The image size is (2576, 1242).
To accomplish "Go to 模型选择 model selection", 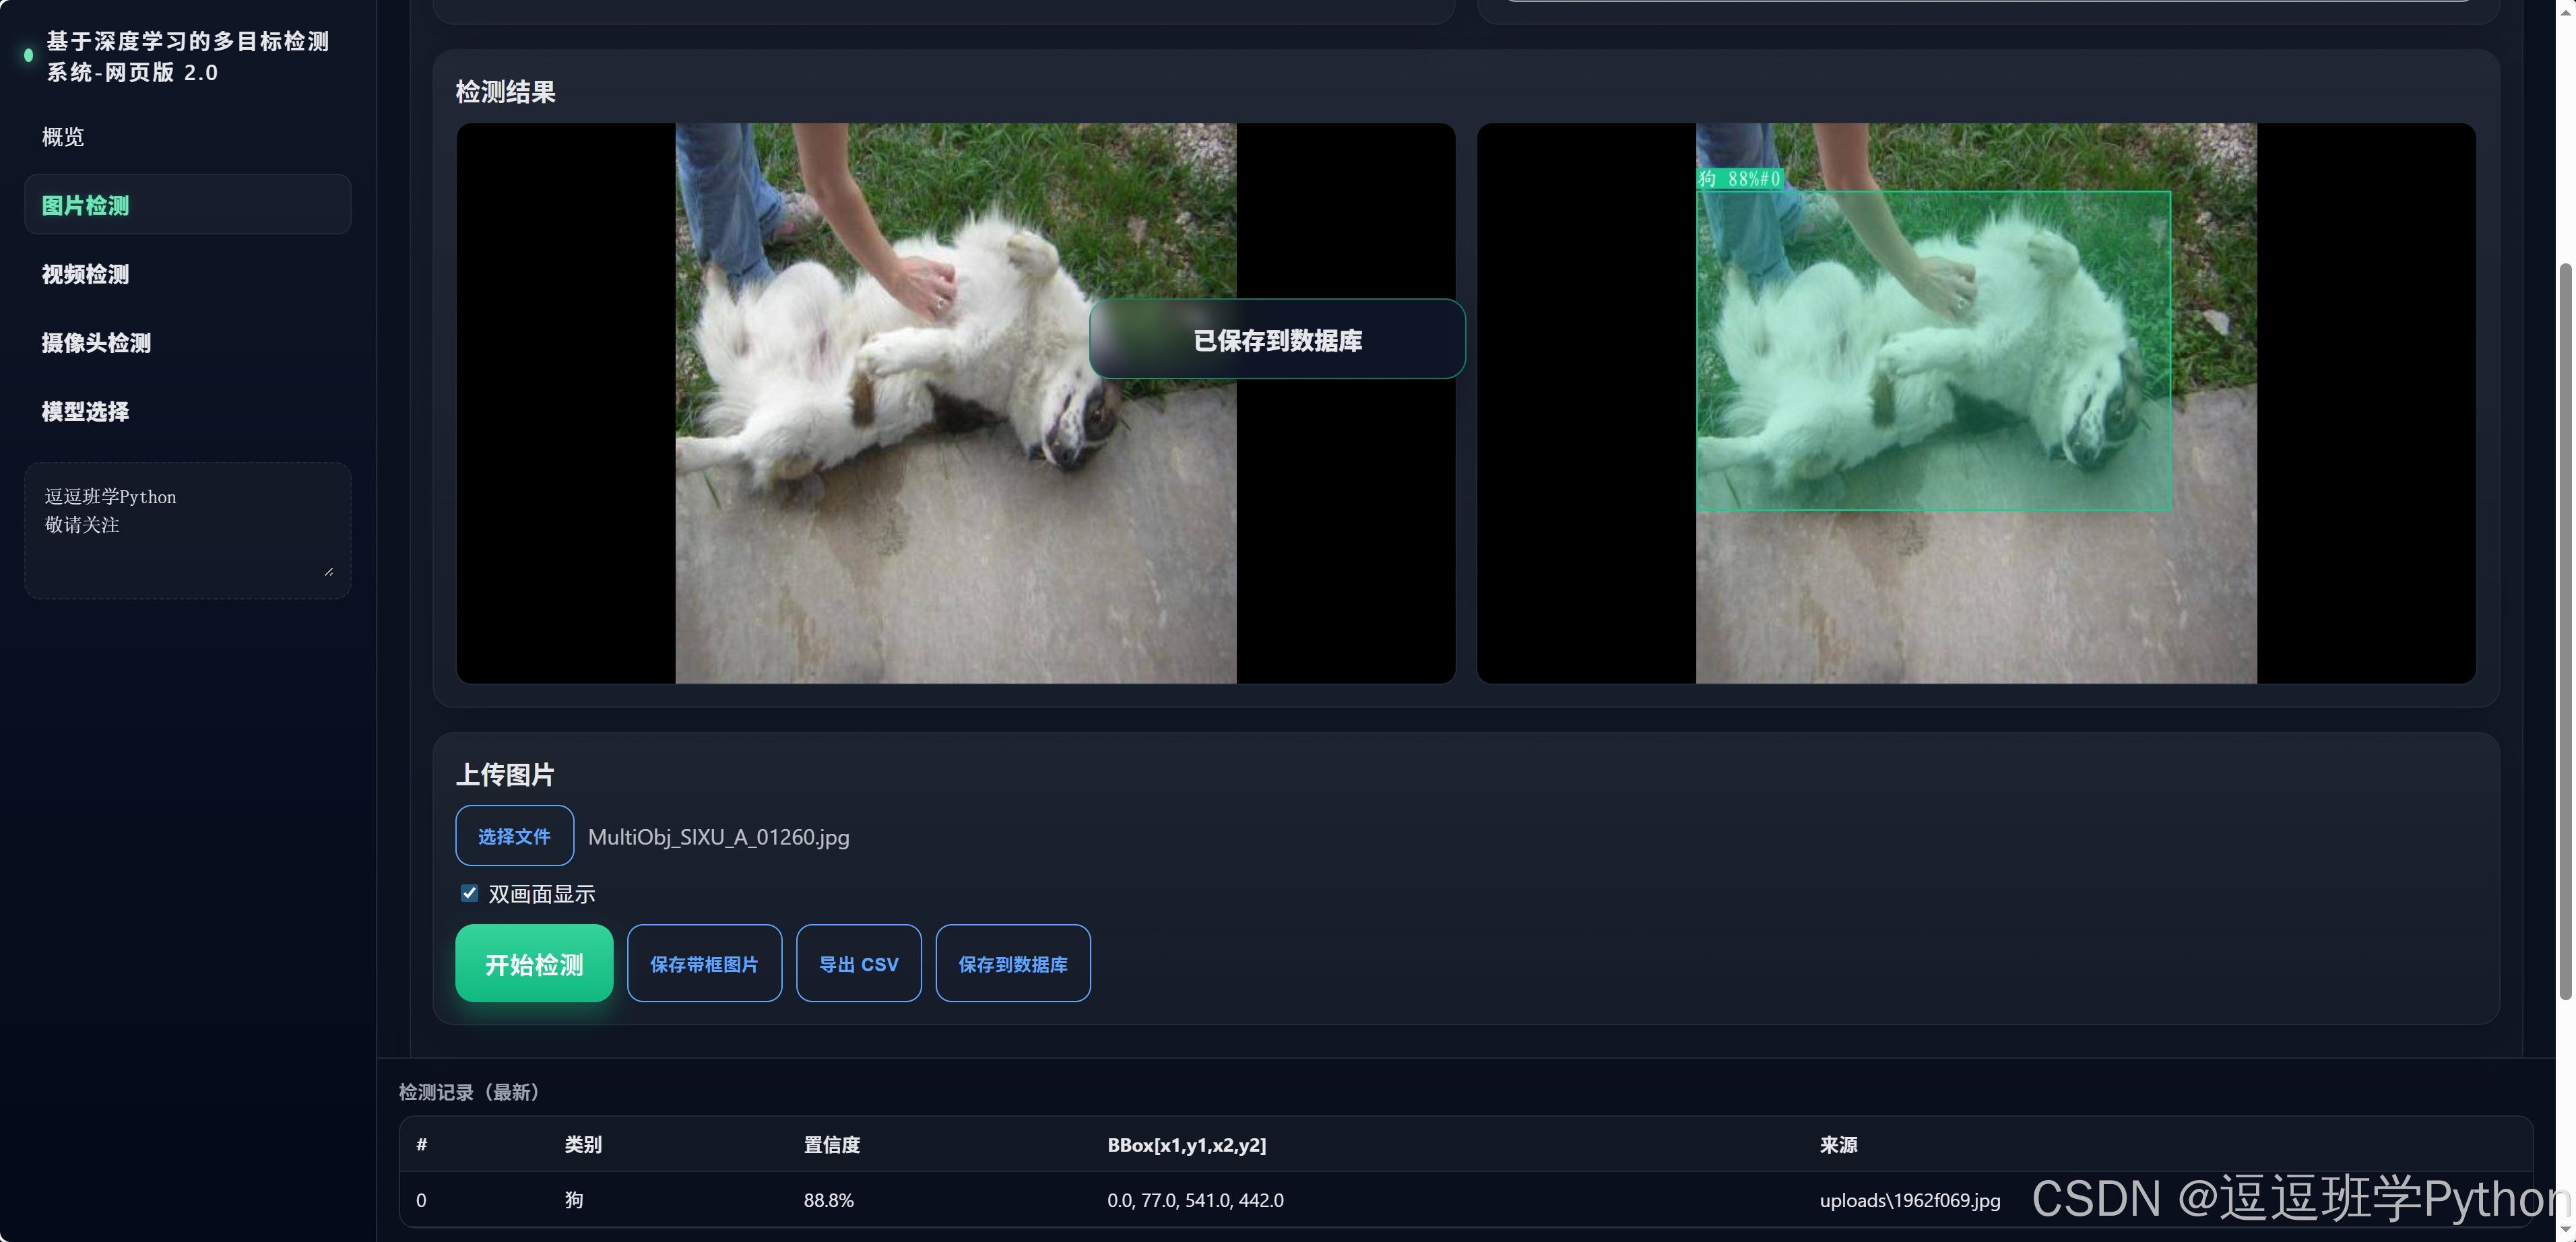I will click(x=86, y=411).
